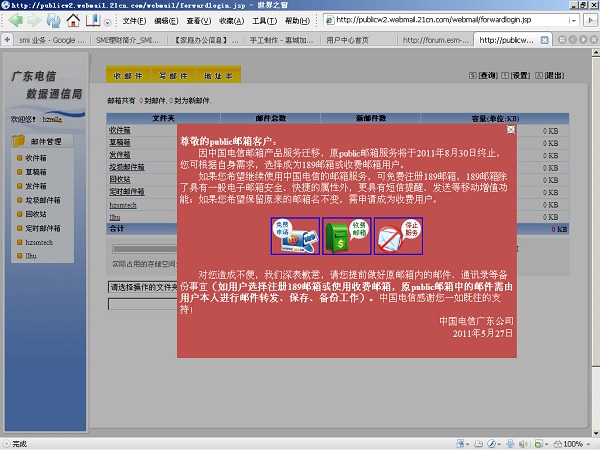
Task: Expand the address bar history dropdown
Action: click(573, 20)
